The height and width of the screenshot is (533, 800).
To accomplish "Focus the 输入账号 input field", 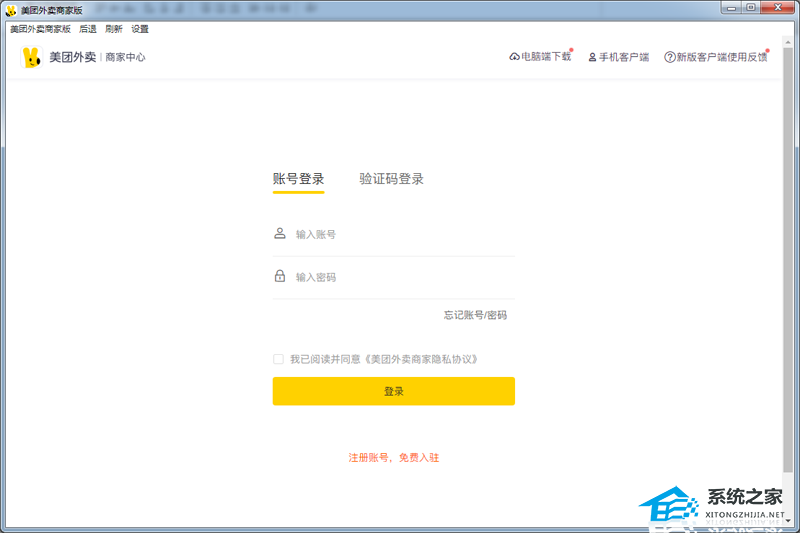I will coord(400,234).
